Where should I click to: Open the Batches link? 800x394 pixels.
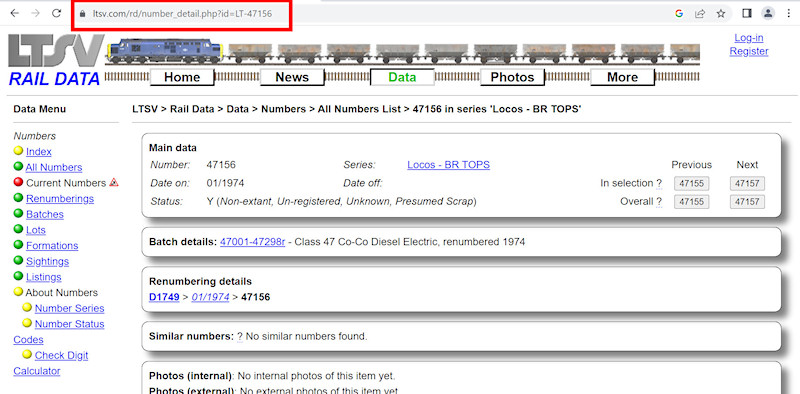[45, 214]
